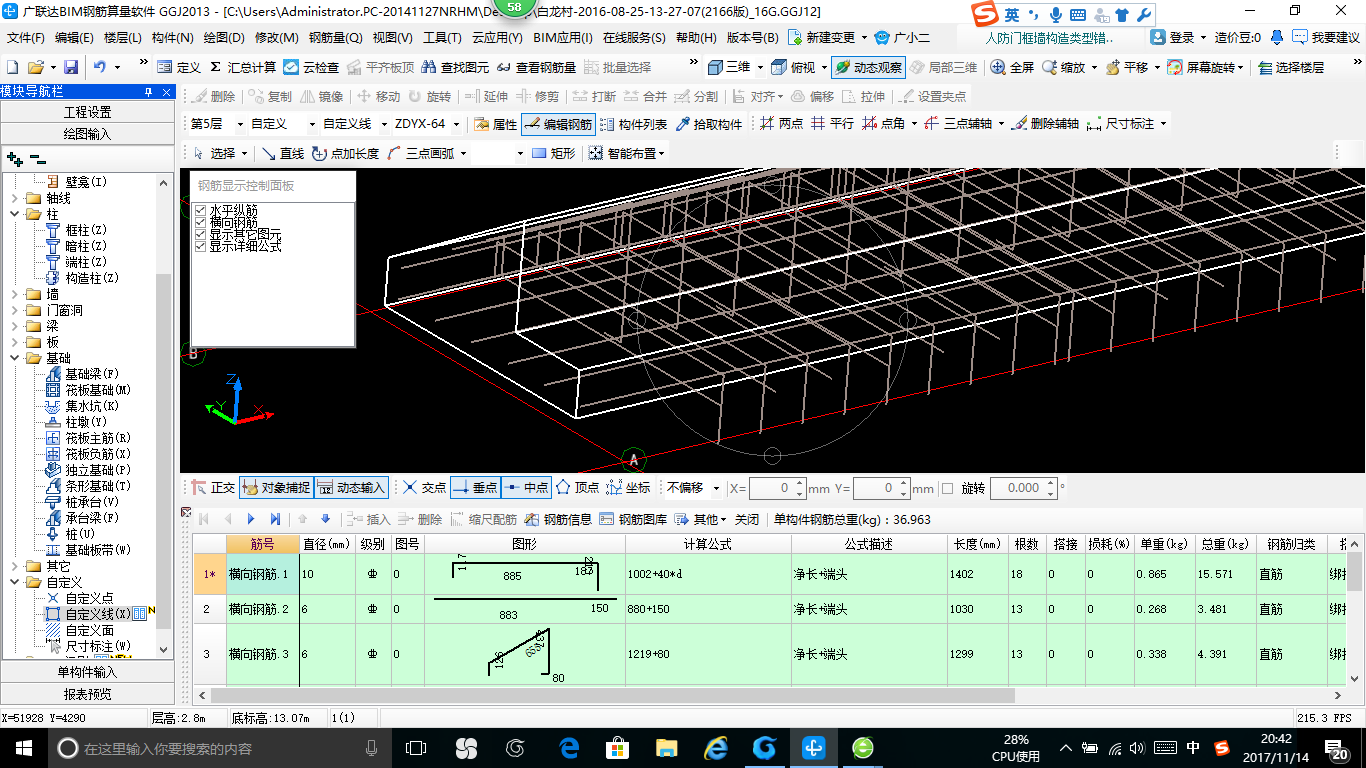This screenshot has width=1366, height=768.
Task: Select 点加长度 point-plus-length tool
Action: [x=345, y=153]
